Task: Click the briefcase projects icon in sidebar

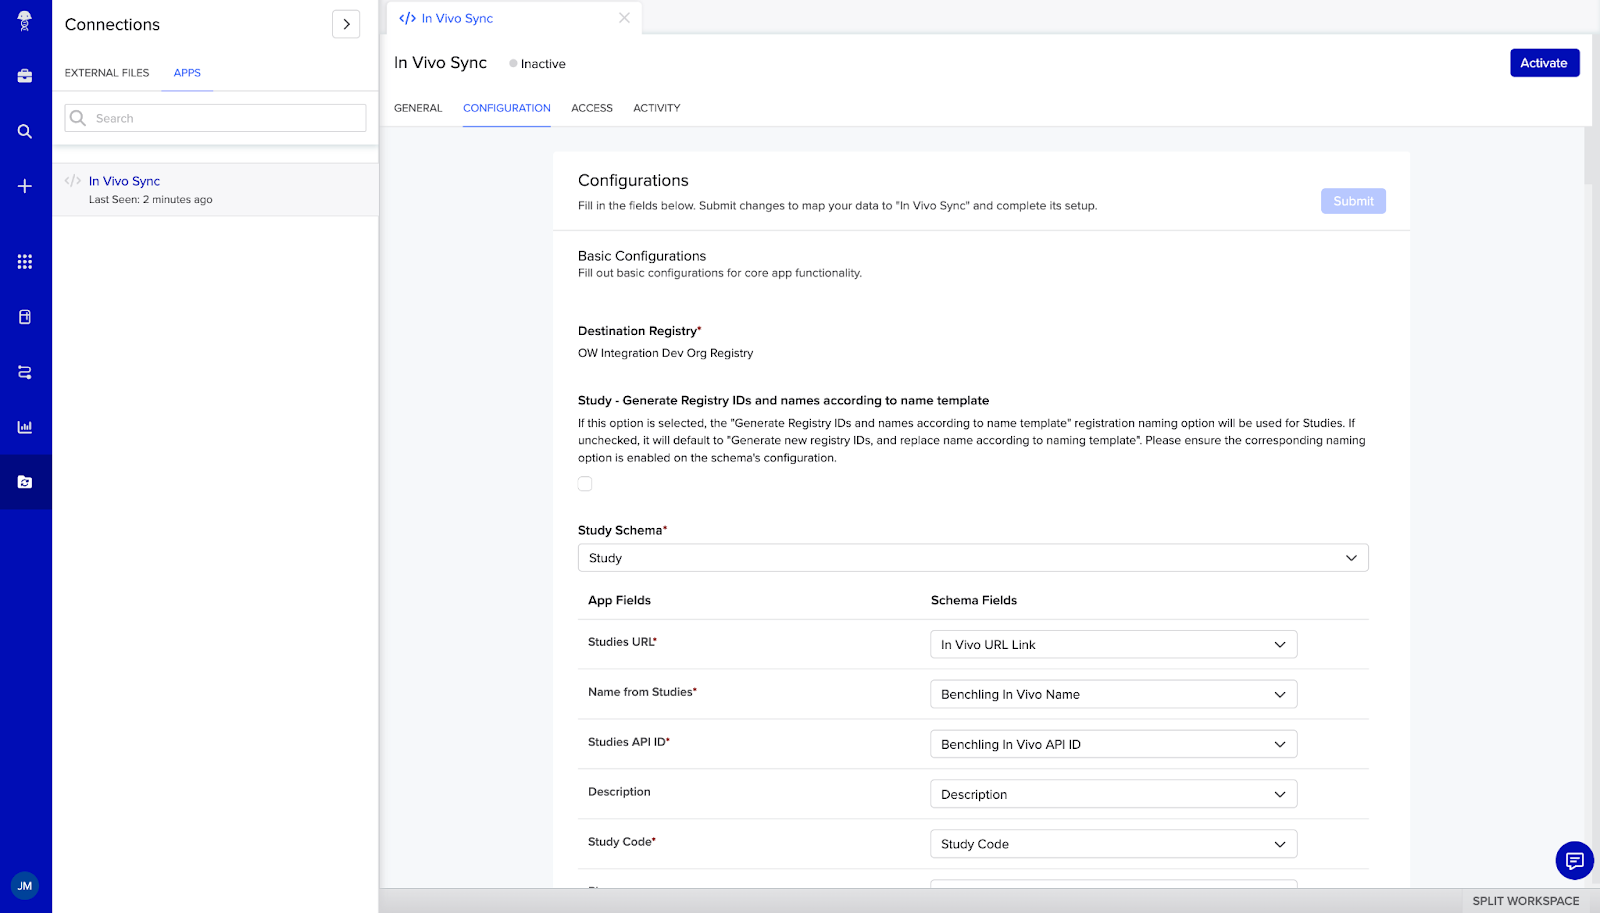Action: 25,76
